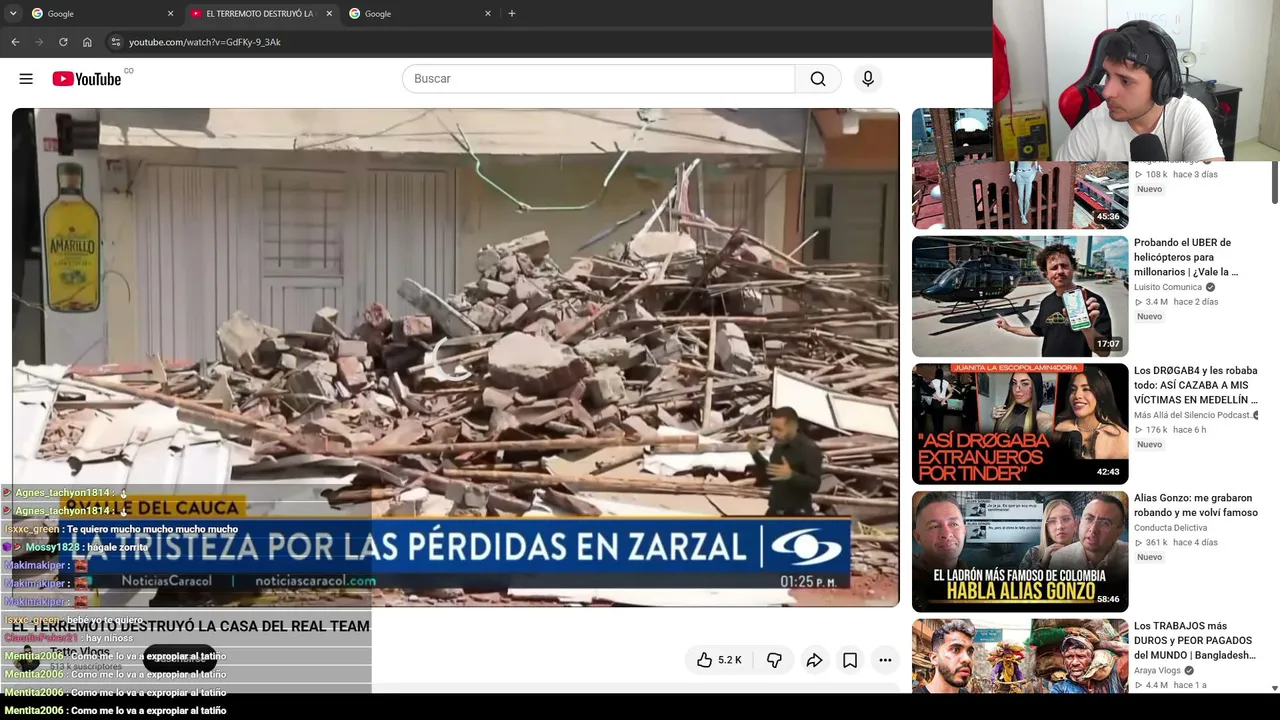The height and width of the screenshot is (720, 1280).
Task: Save the video with the bookmark icon
Action: (850, 660)
